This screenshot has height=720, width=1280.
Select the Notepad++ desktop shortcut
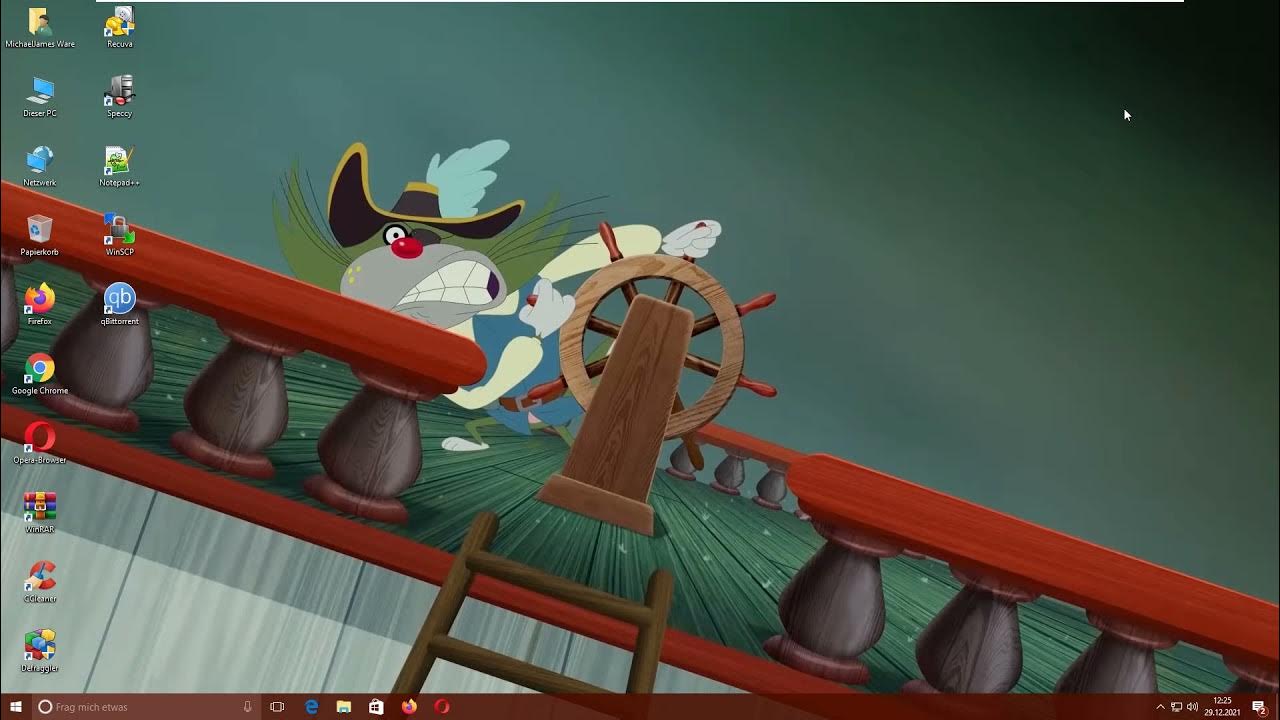[119, 166]
